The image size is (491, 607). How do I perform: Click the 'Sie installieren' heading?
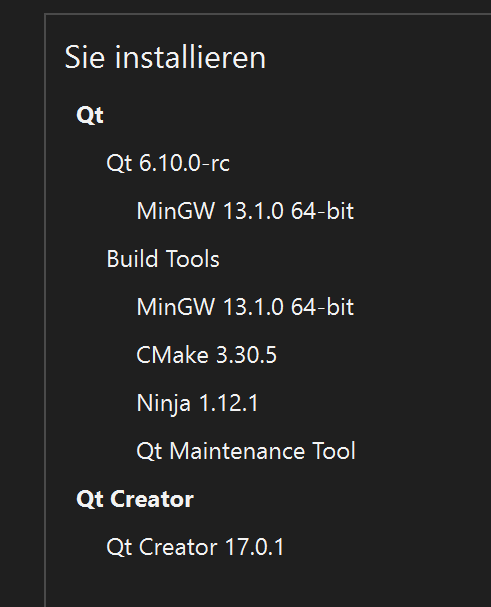(x=165, y=57)
